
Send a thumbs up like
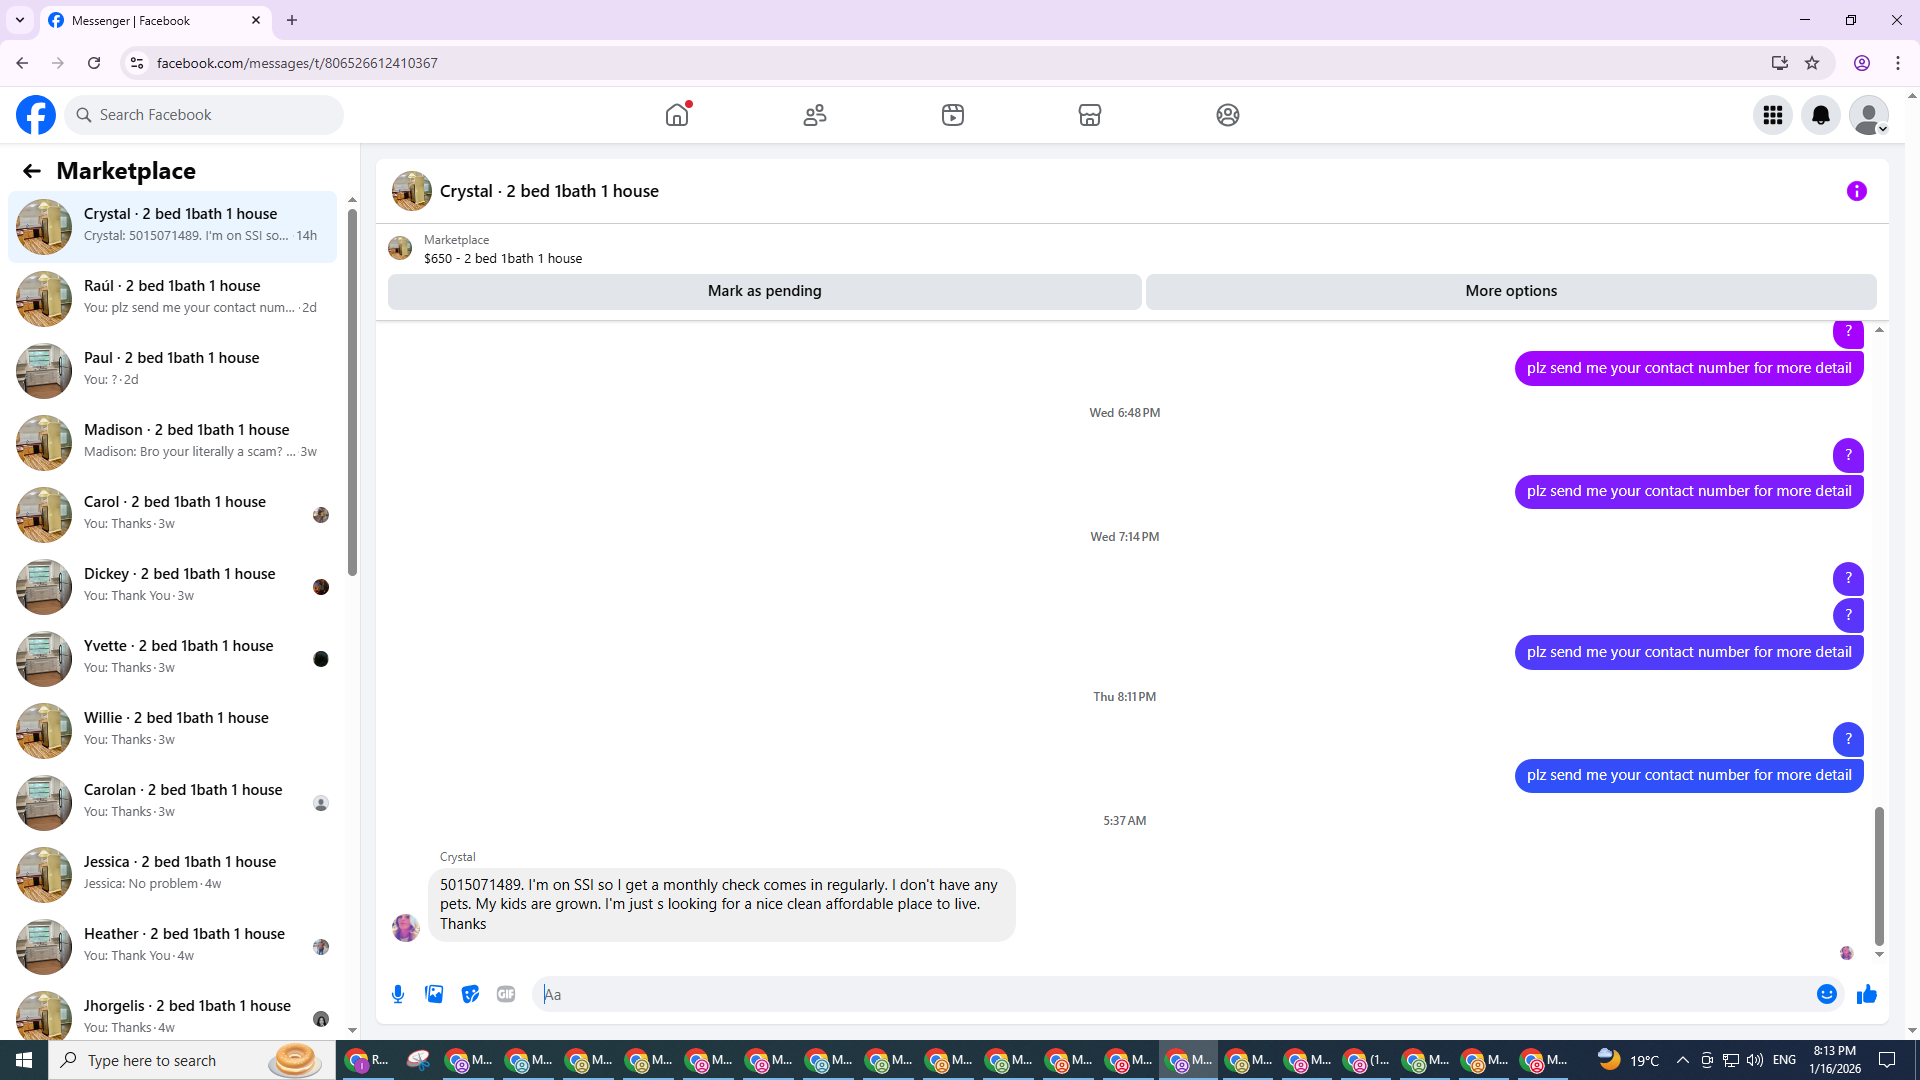pos(1866,994)
